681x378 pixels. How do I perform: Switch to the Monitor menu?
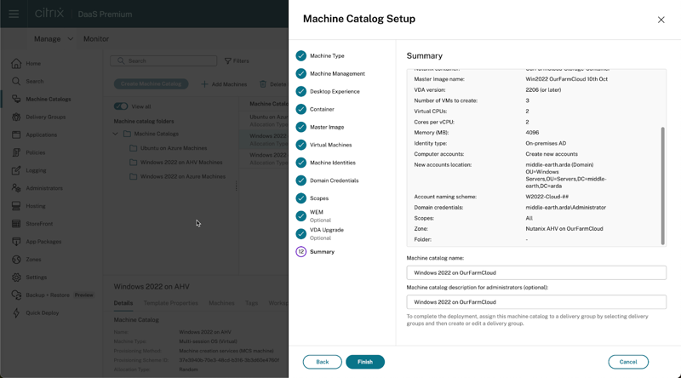pos(96,39)
